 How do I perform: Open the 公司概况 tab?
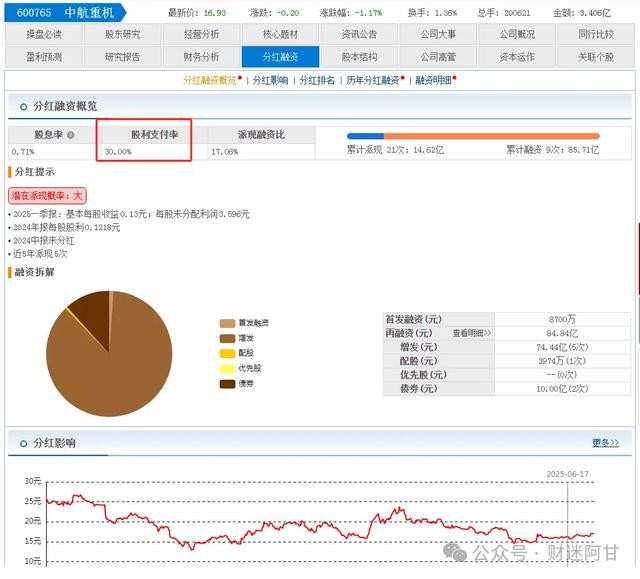click(x=517, y=34)
